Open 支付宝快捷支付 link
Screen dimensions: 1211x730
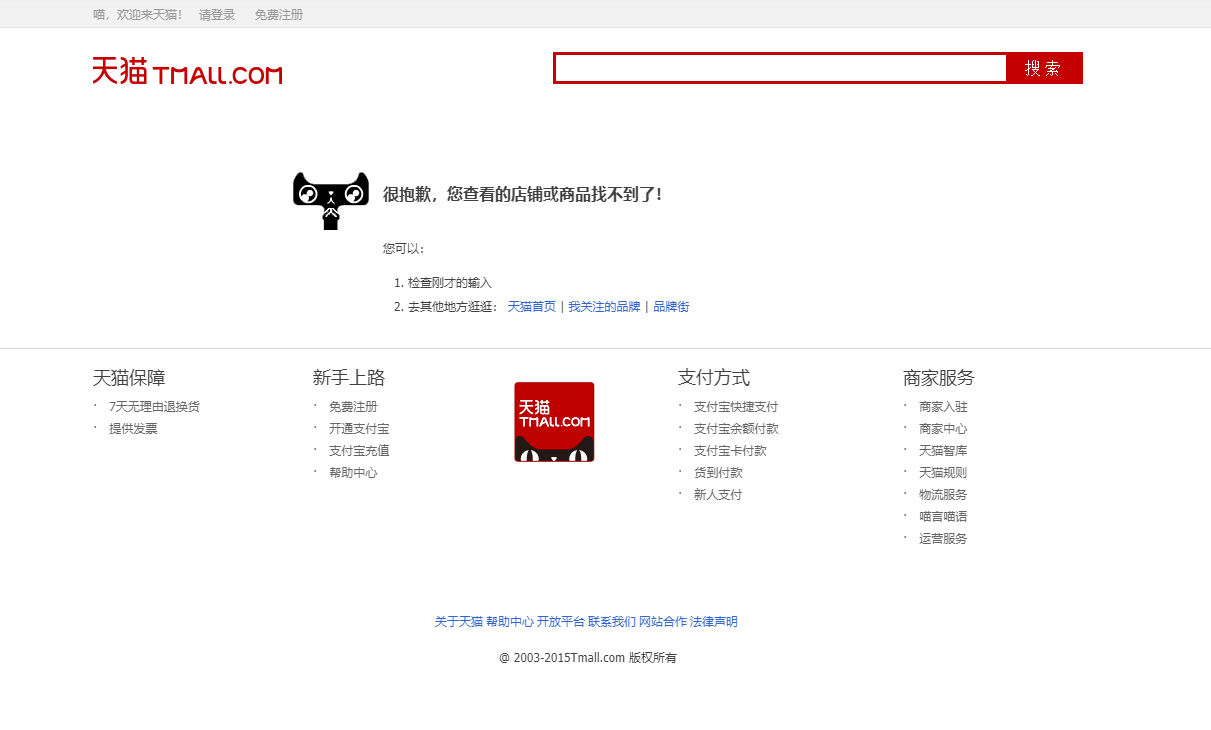(736, 407)
